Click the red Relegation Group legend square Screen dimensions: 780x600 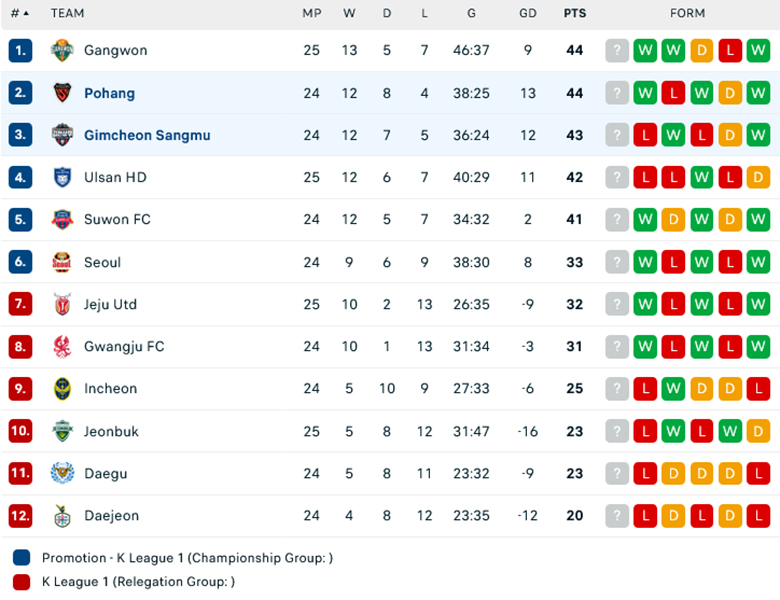tap(22, 581)
